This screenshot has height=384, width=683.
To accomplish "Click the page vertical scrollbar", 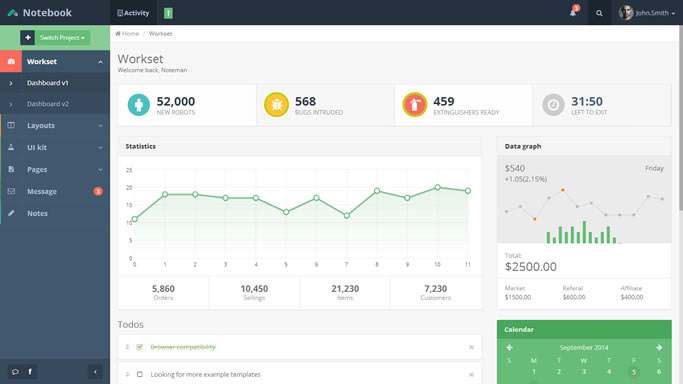I will tap(680, 118).
